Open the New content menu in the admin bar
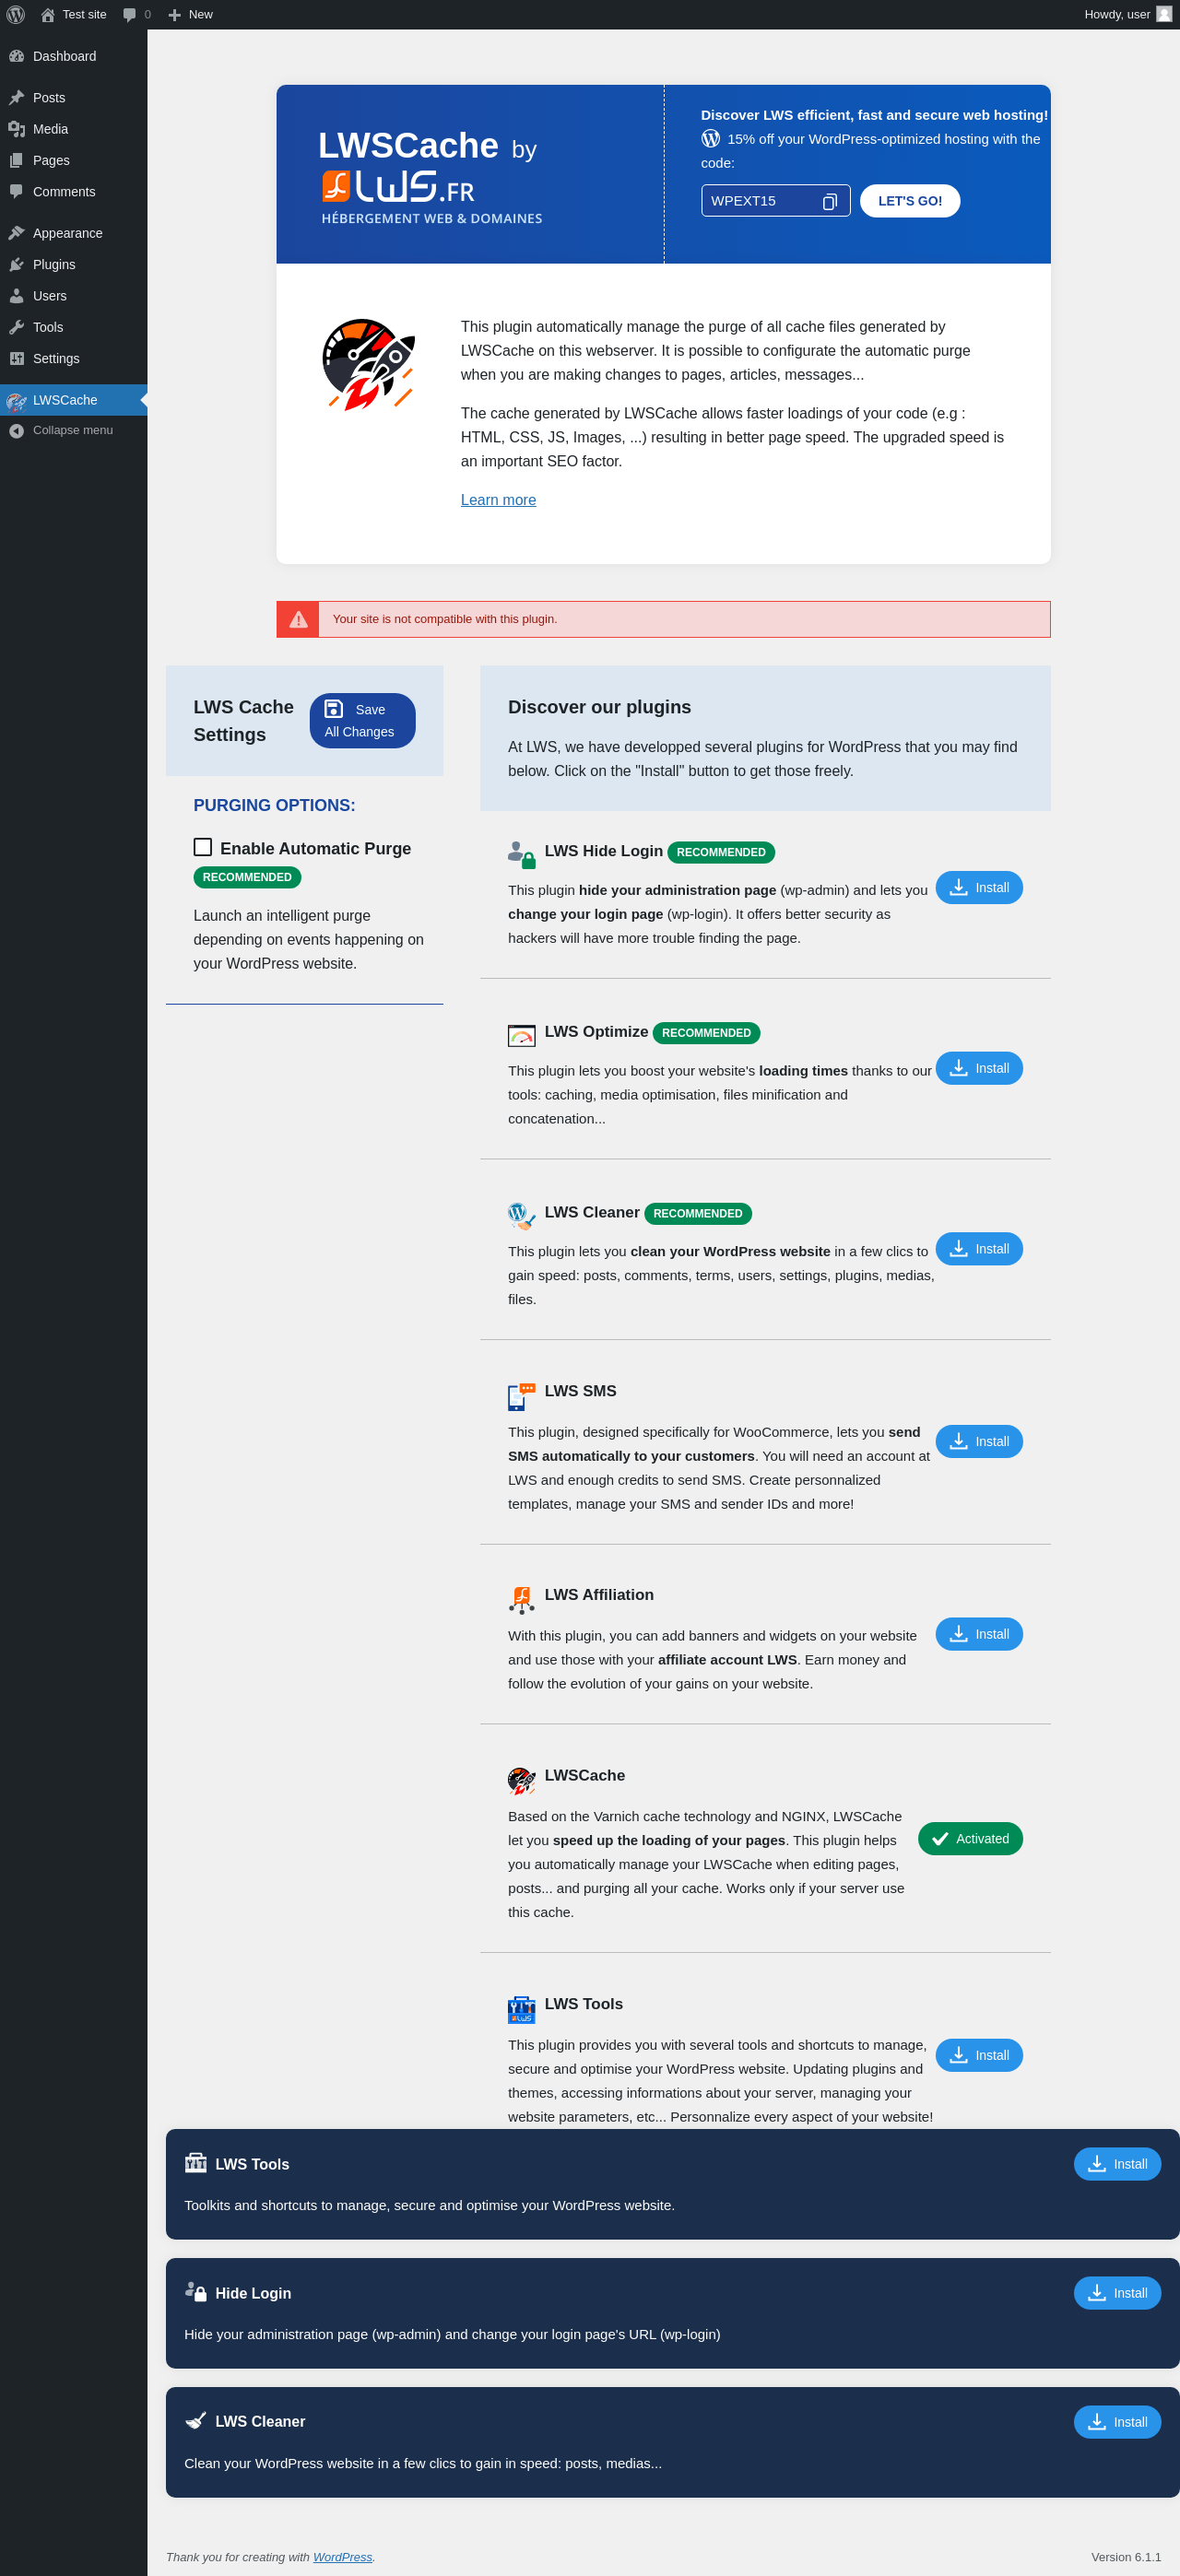 190,14
